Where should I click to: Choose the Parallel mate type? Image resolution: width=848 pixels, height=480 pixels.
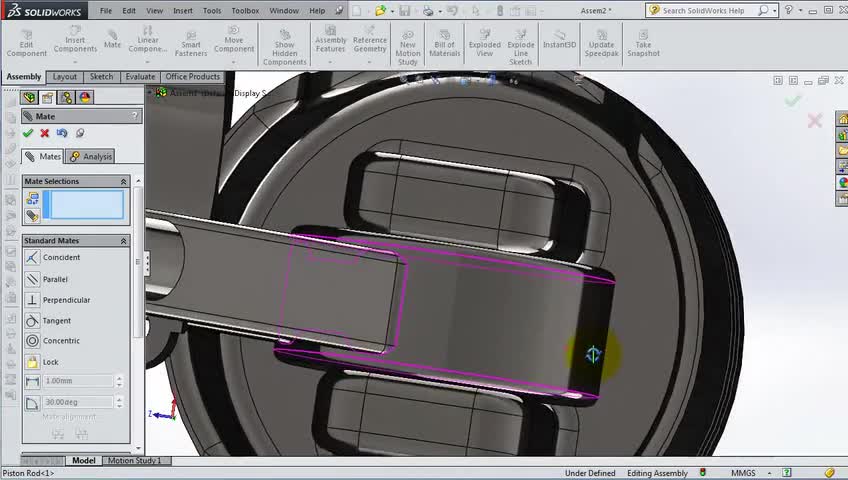point(33,279)
